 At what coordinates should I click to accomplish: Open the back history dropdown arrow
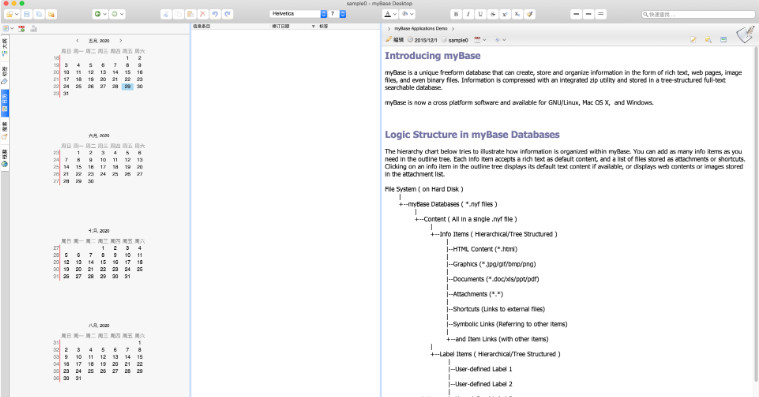tap(105, 14)
